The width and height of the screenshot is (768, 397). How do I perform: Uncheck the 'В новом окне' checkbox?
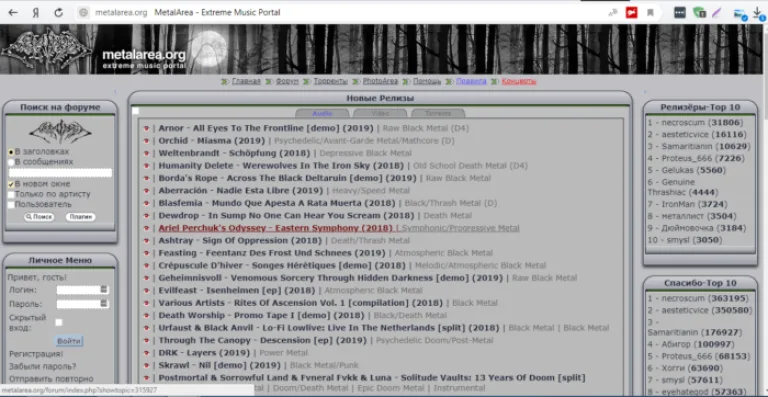coord(11,185)
